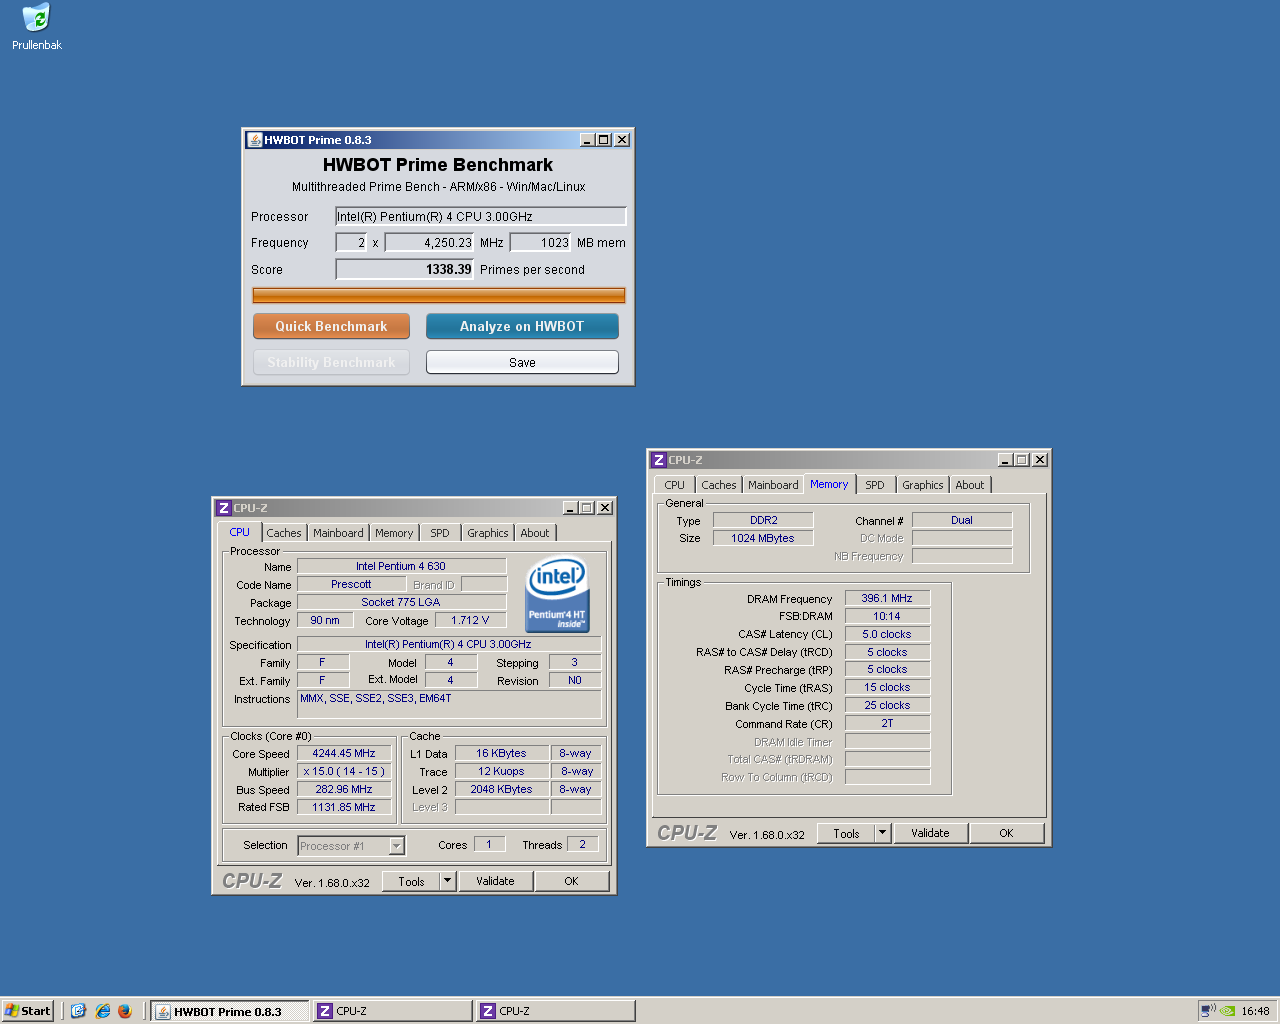Open SPD tab in left CPU-Z window
This screenshot has width=1280, height=1024.
440,533
